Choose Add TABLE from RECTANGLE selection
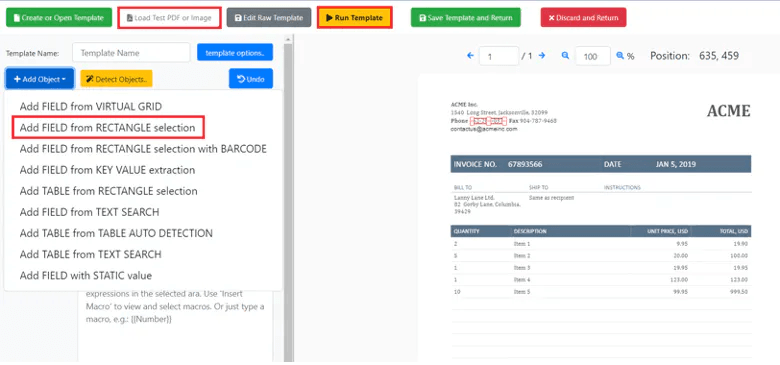This screenshot has width=780, height=365. 108,191
